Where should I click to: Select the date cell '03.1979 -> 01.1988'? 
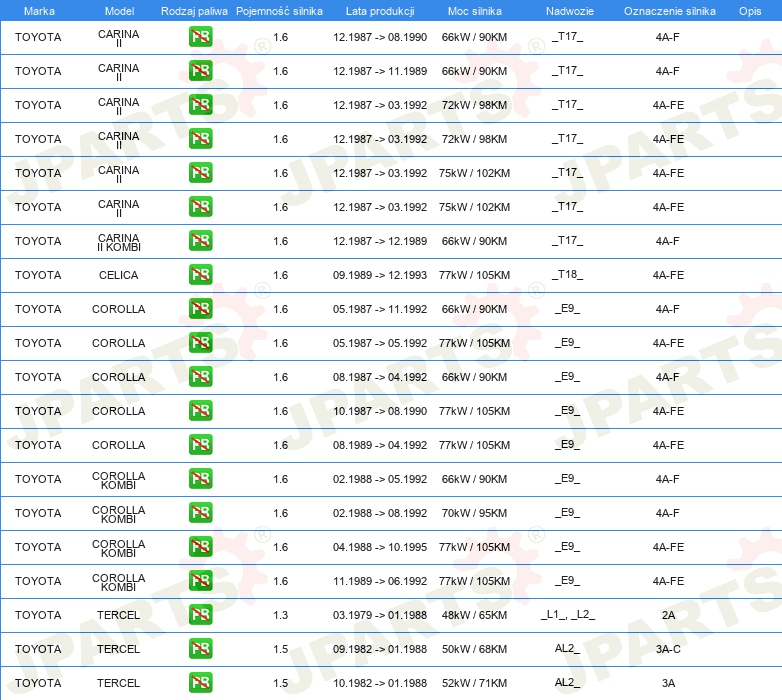coord(380,615)
